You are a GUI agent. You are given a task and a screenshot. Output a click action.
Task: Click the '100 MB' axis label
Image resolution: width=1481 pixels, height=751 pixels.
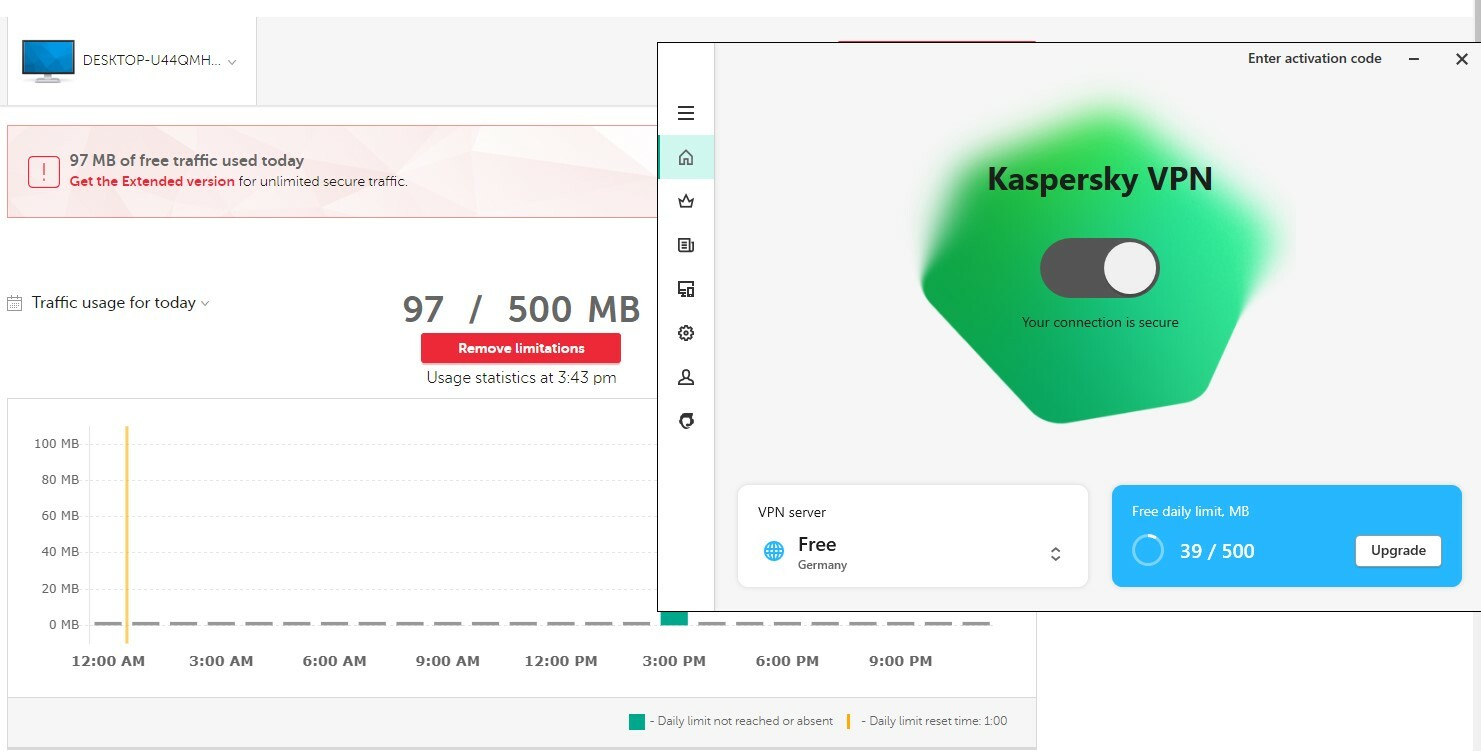pos(56,444)
